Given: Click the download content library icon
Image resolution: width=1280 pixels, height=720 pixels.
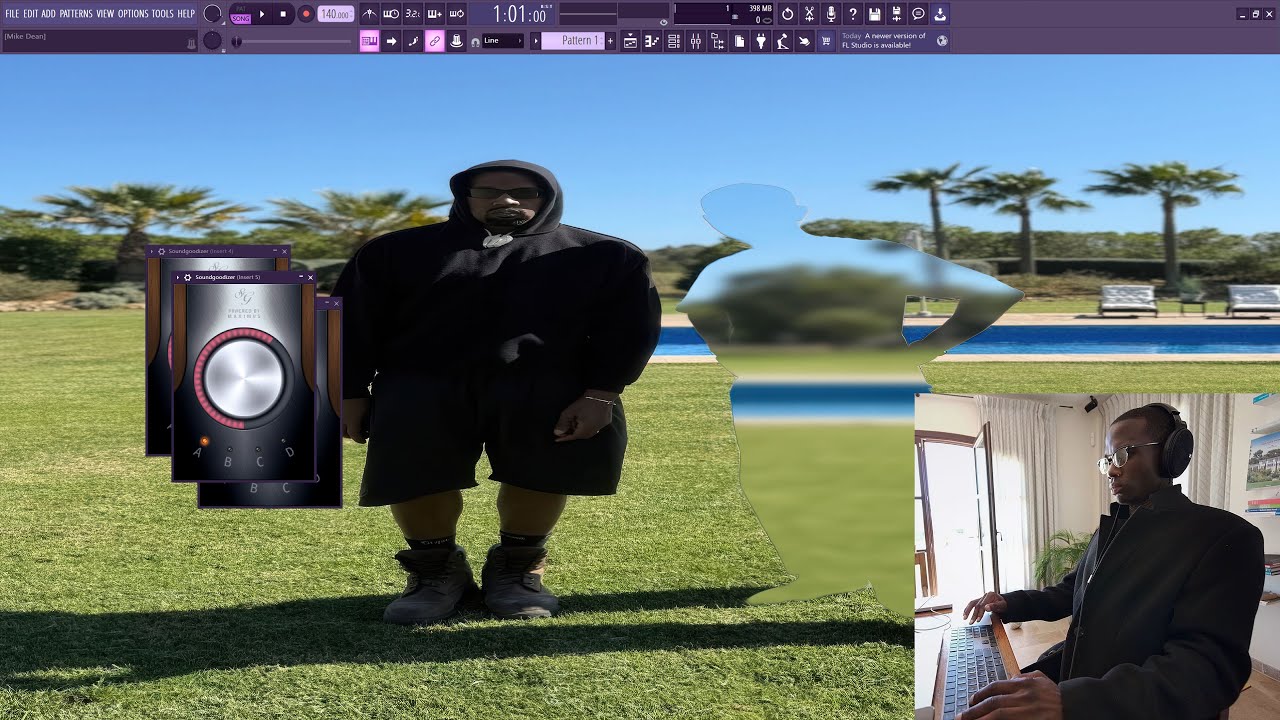Looking at the screenshot, I should pos(940,14).
